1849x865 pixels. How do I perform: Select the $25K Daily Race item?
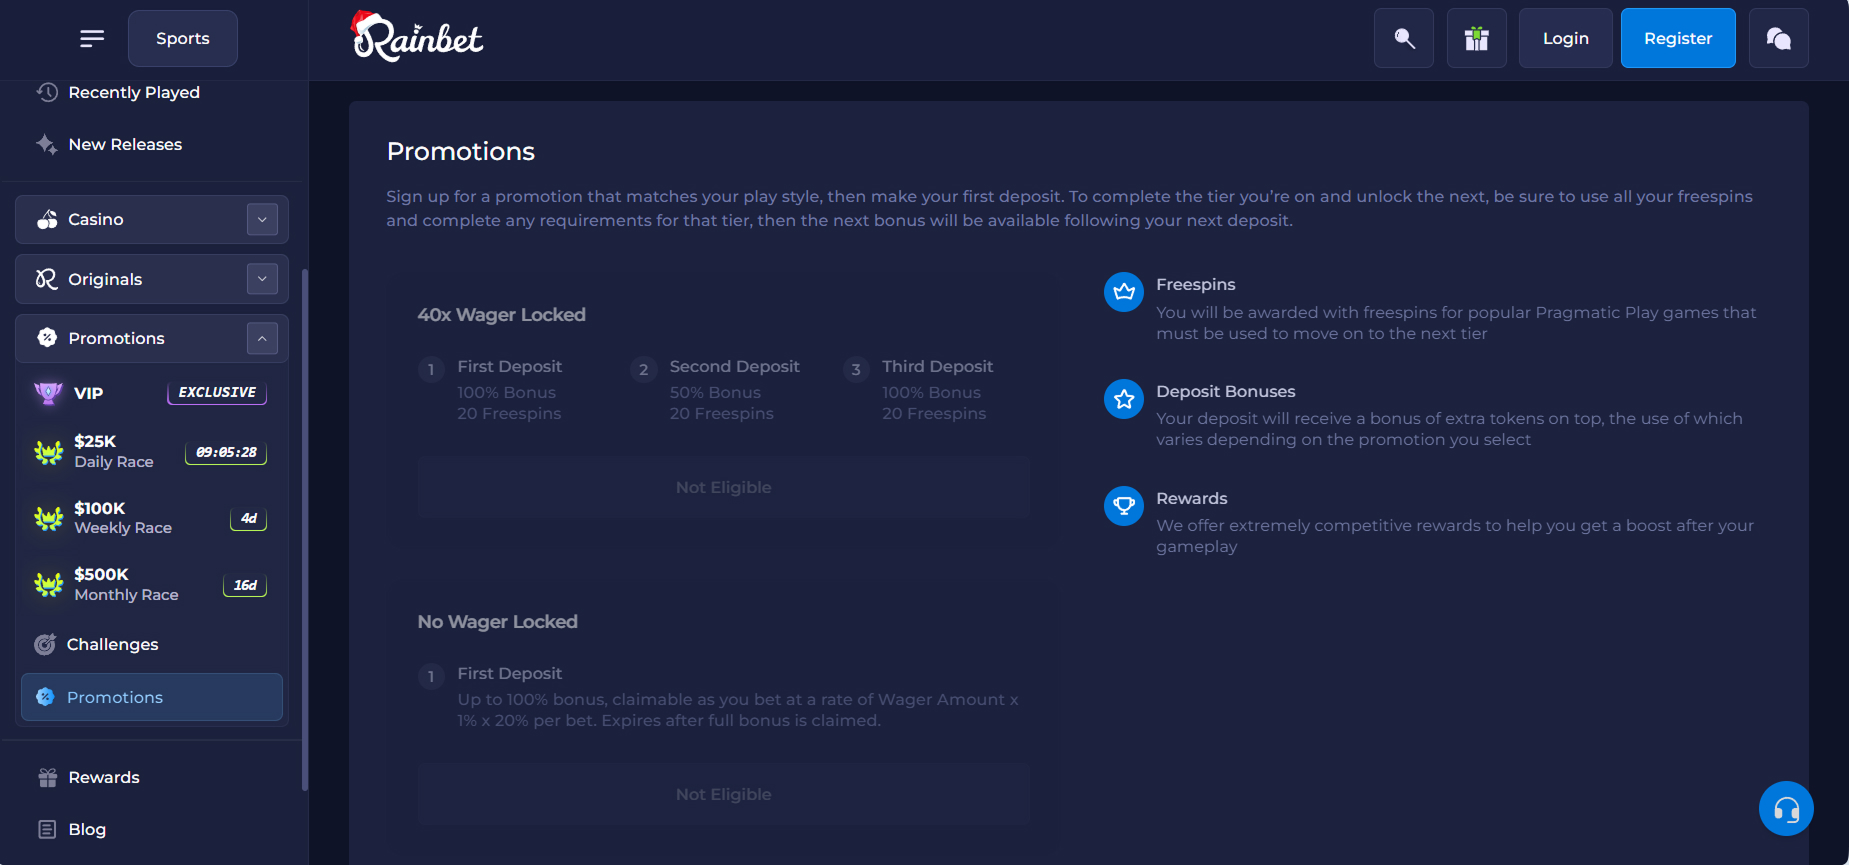(x=150, y=451)
